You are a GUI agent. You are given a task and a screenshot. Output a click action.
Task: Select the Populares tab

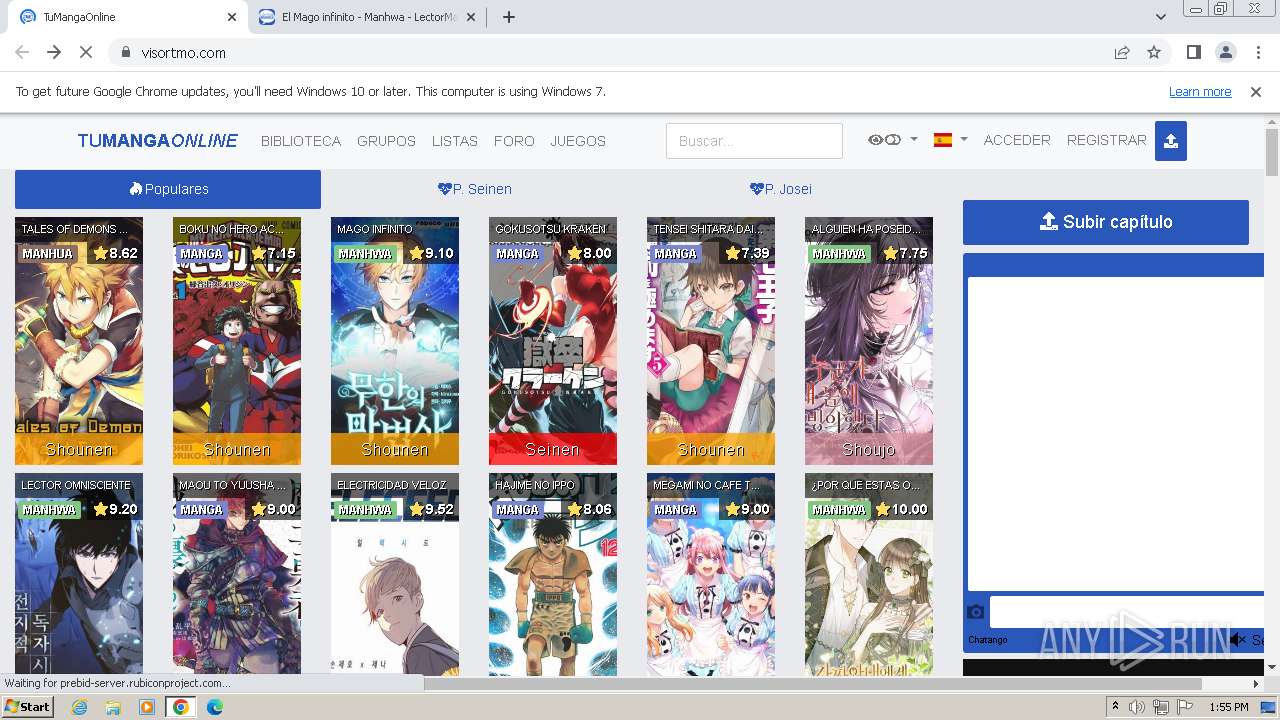click(168, 189)
